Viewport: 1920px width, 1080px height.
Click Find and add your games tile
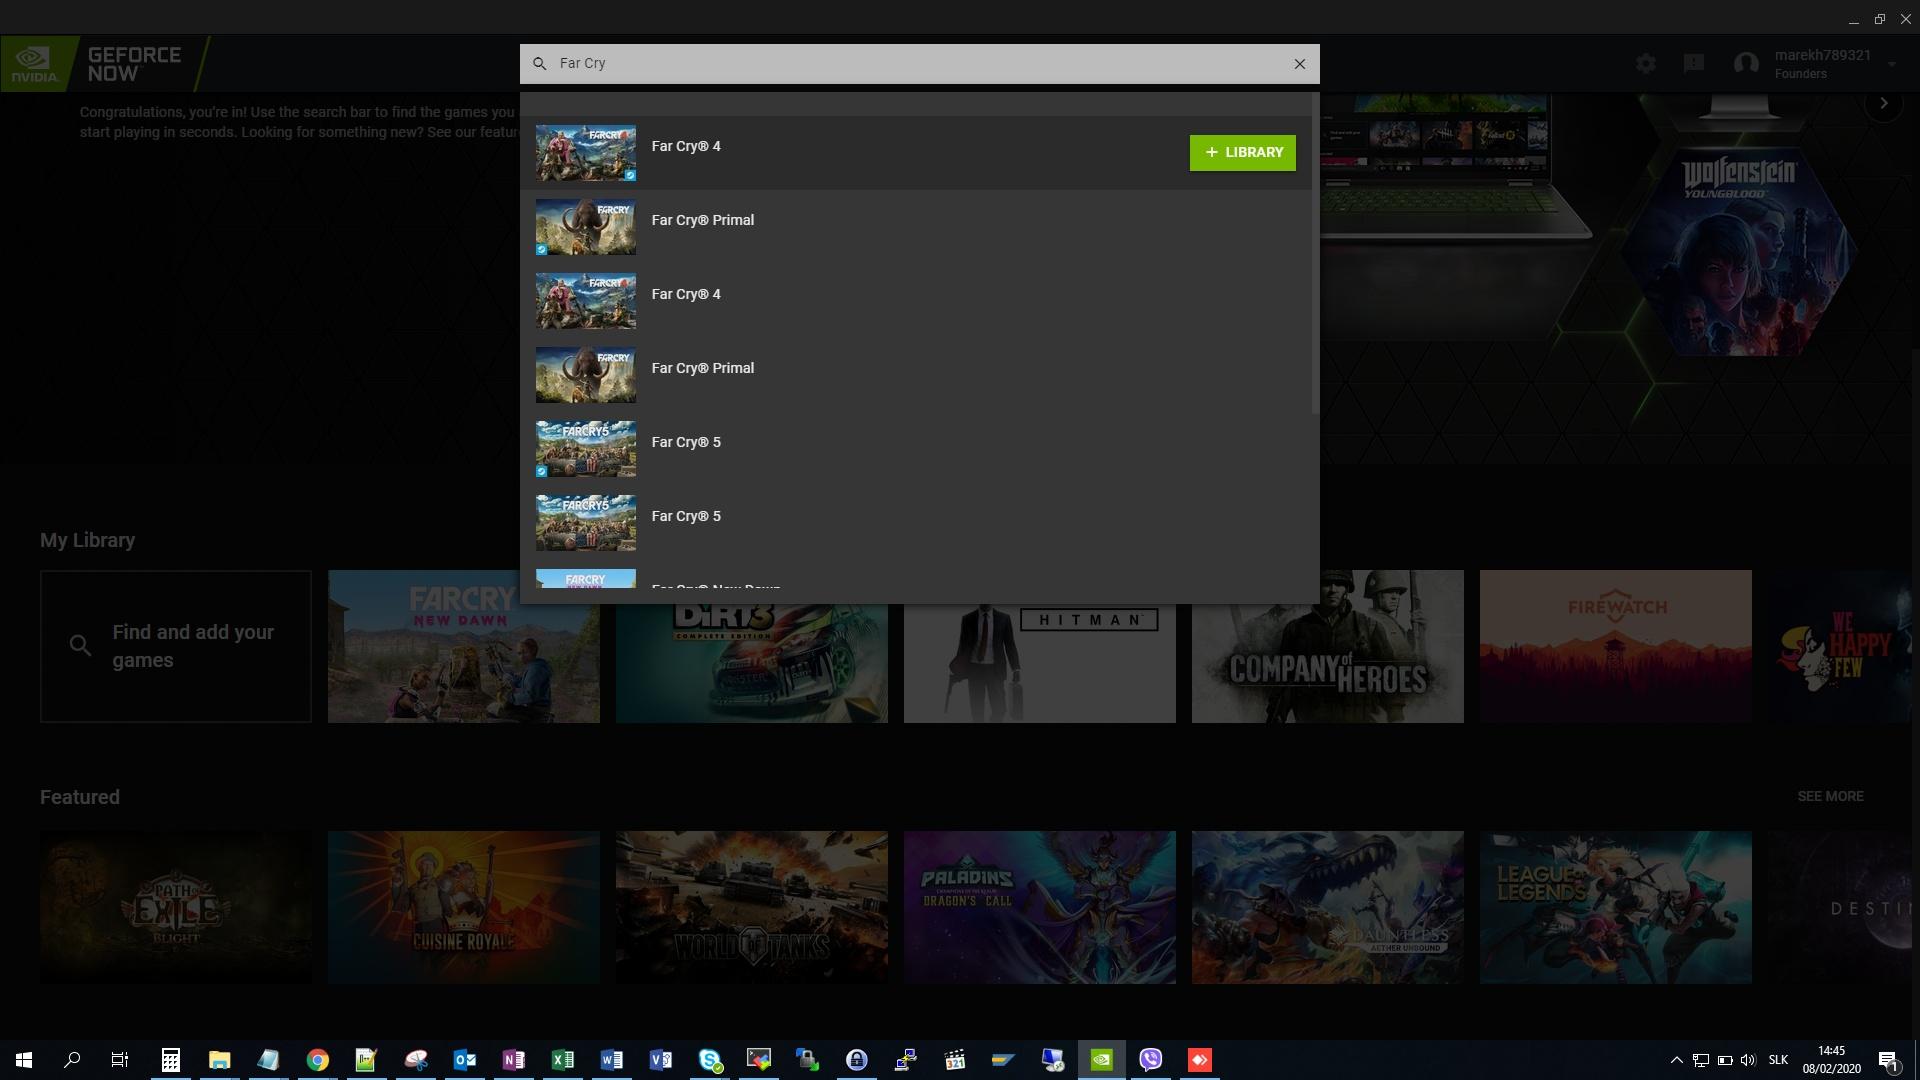click(176, 646)
